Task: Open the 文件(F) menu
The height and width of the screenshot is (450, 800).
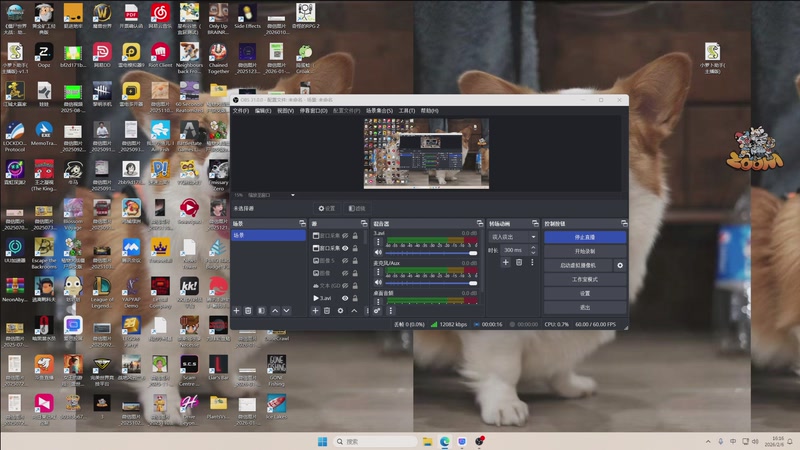Action: click(240, 111)
